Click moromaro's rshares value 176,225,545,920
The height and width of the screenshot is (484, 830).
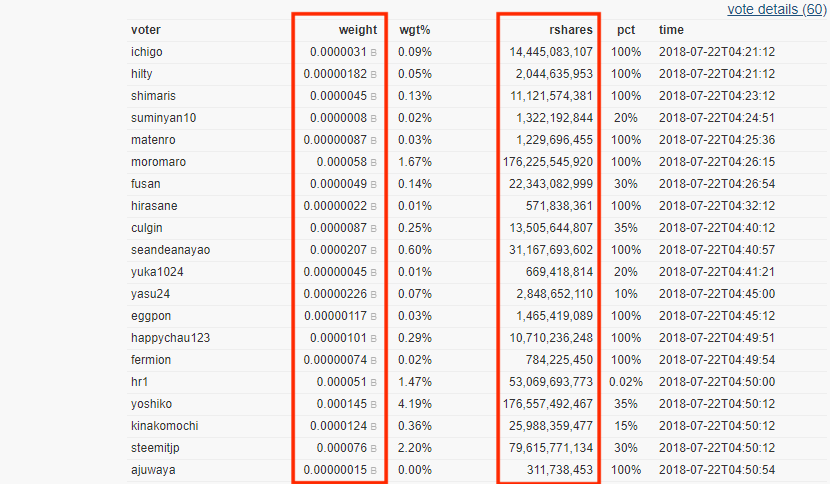point(548,162)
